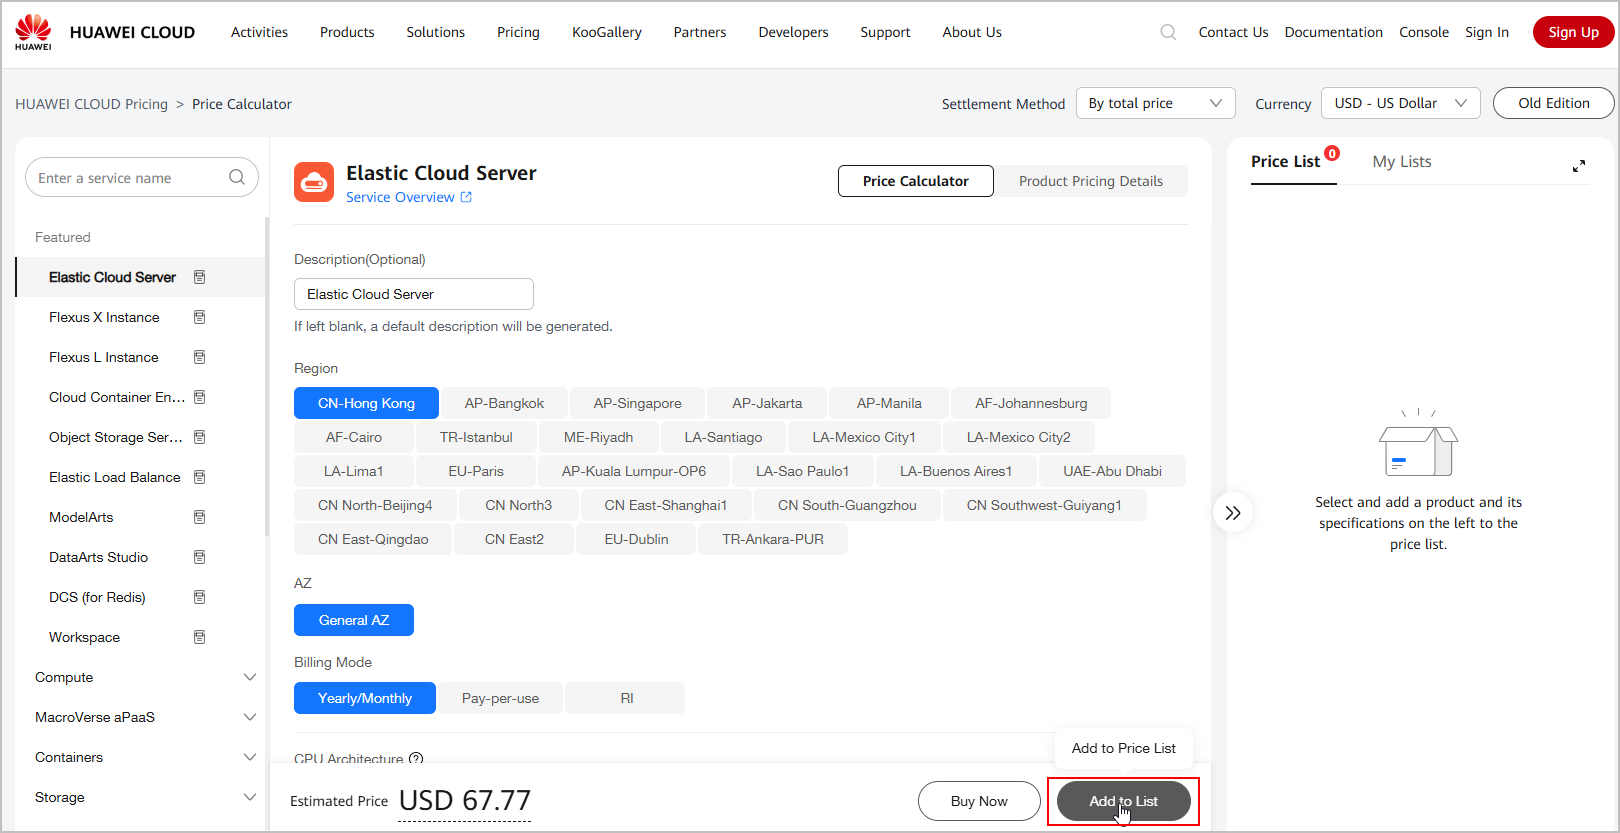Click calculator icon beside ModelArts
Viewport: 1620px width, 833px height.
pos(199,517)
